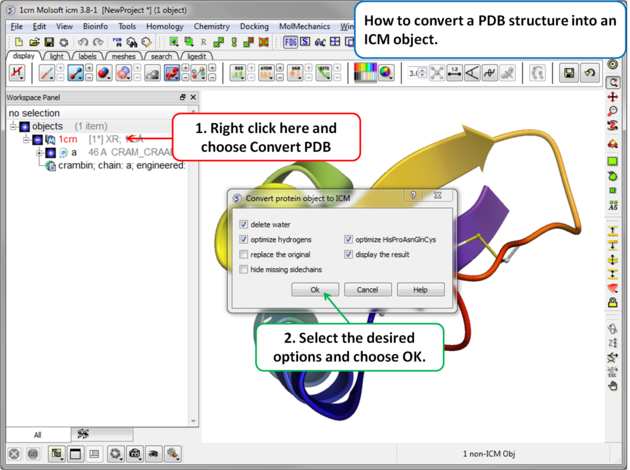The width and height of the screenshot is (630, 470).
Task: Toggle the ball-and-stick (xstick) display icon
Action: point(74,73)
